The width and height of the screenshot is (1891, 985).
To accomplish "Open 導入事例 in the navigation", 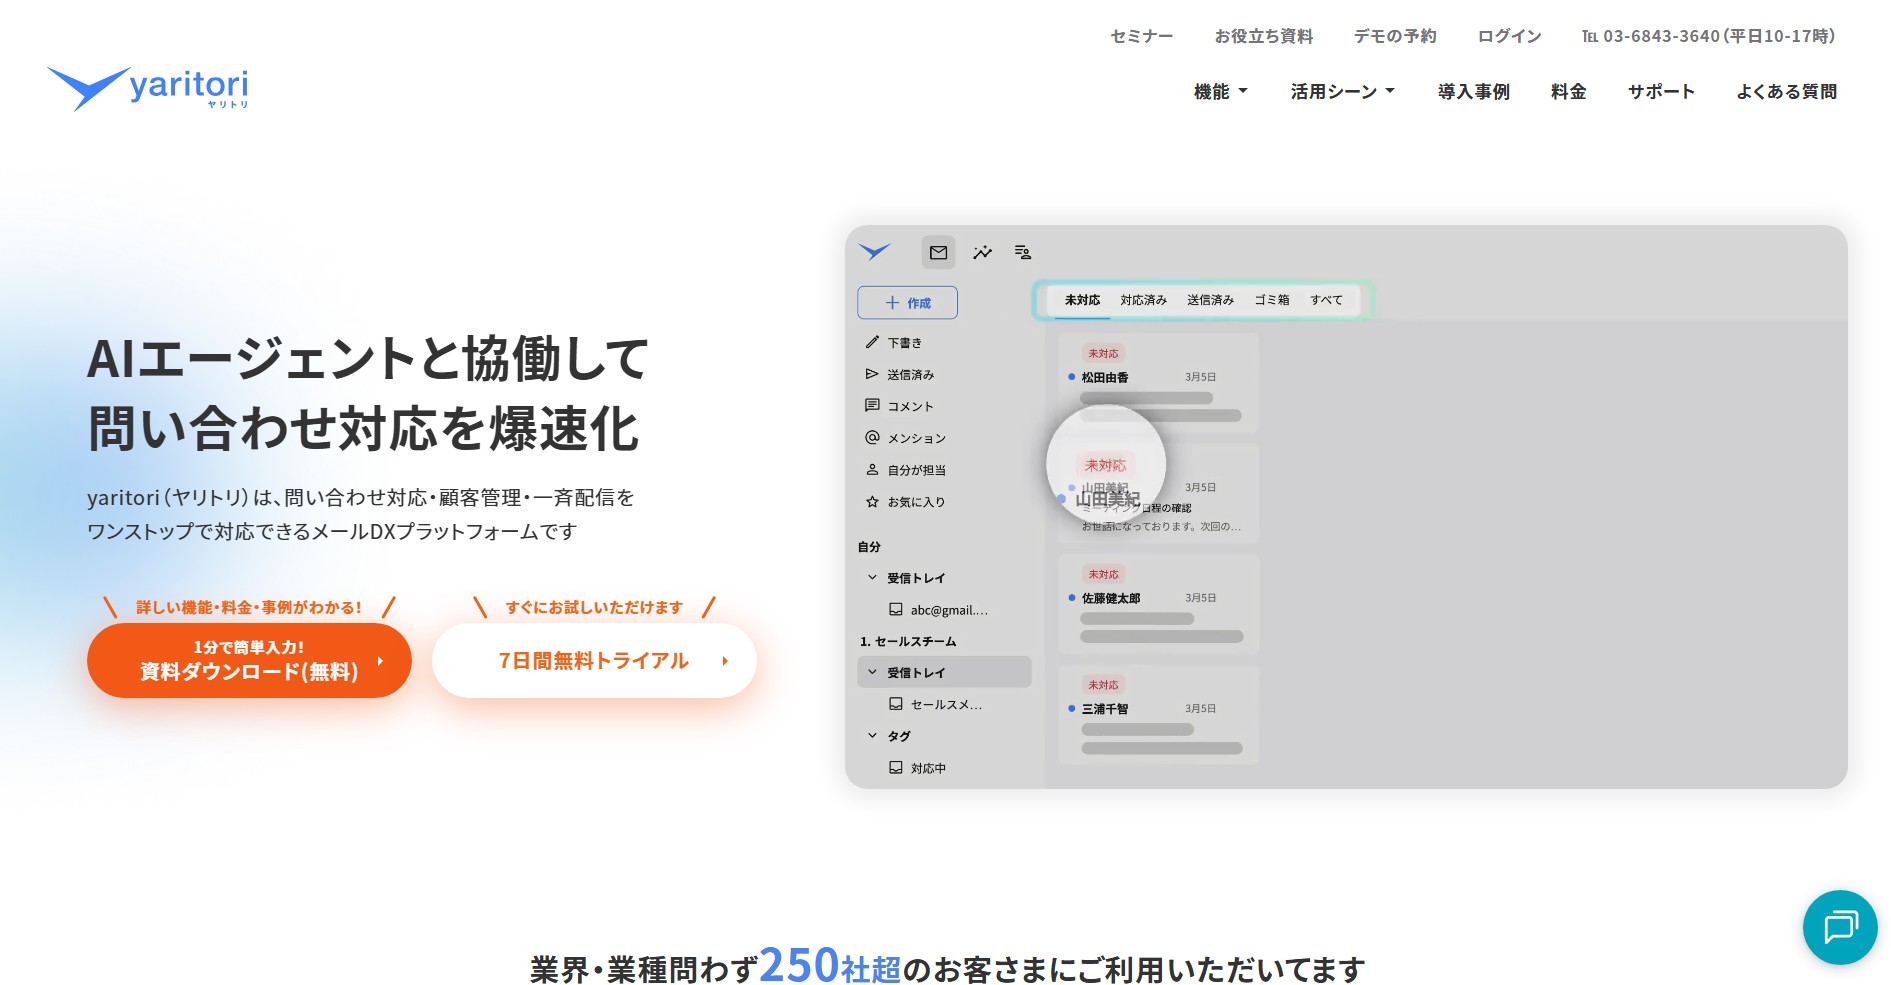I will pos(1473,92).
